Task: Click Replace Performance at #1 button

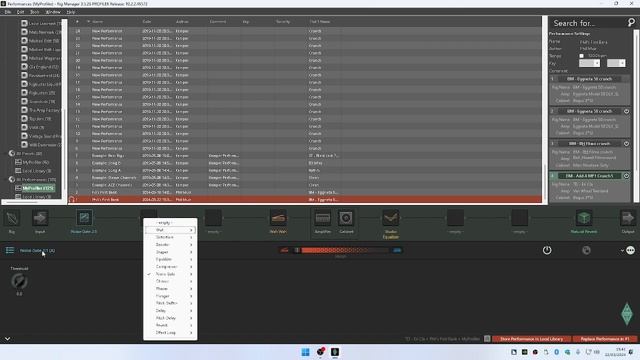Action: click(x=604, y=339)
